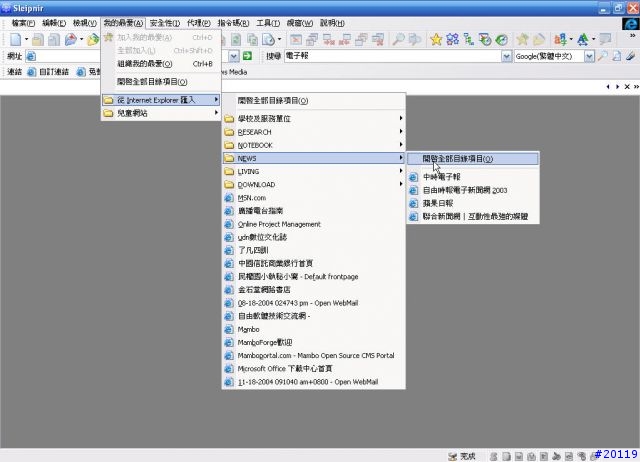
Task: Click the Internet Explorer logo icon
Action: tap(631, 24)
